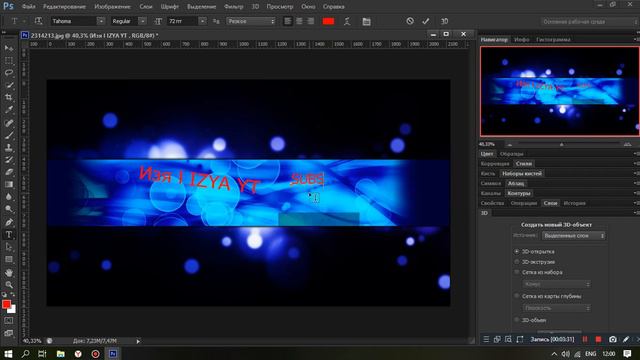Select the 3D-экструзия radio option

(x=517, y=262)
